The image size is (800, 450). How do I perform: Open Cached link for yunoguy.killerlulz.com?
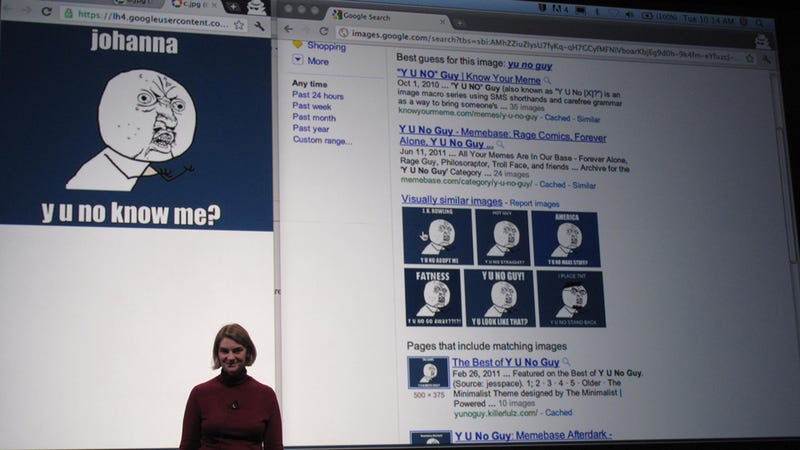(x=558, y=412)
